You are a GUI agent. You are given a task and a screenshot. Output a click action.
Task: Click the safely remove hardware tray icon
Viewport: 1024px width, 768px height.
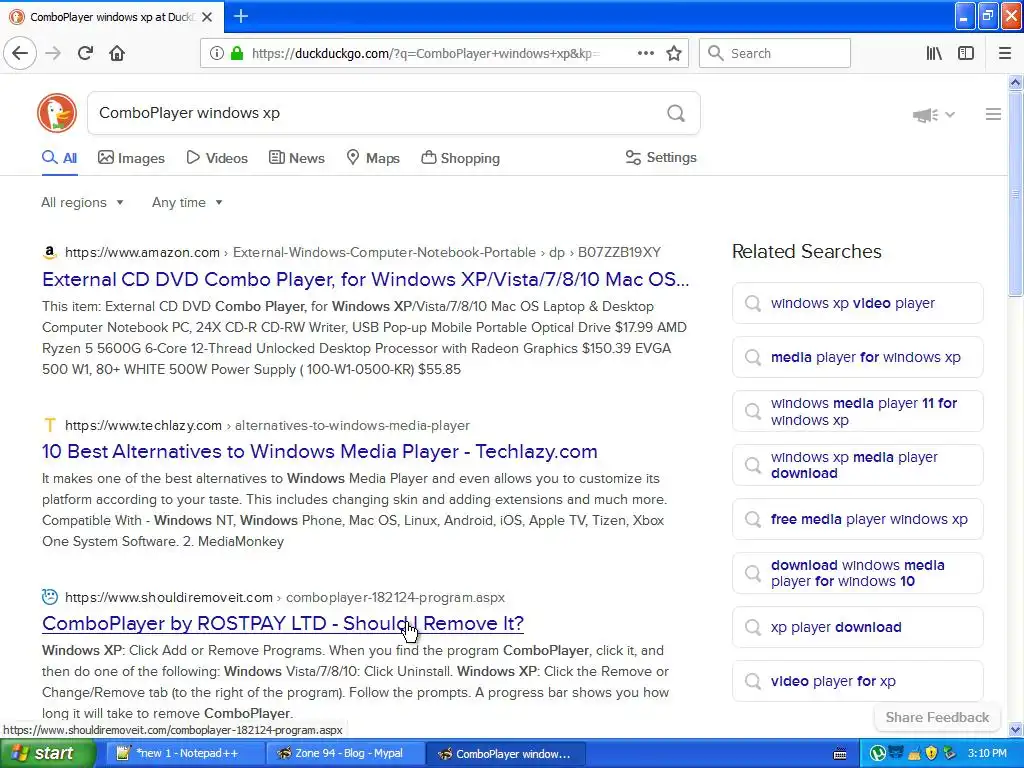(x=949, y=753)
